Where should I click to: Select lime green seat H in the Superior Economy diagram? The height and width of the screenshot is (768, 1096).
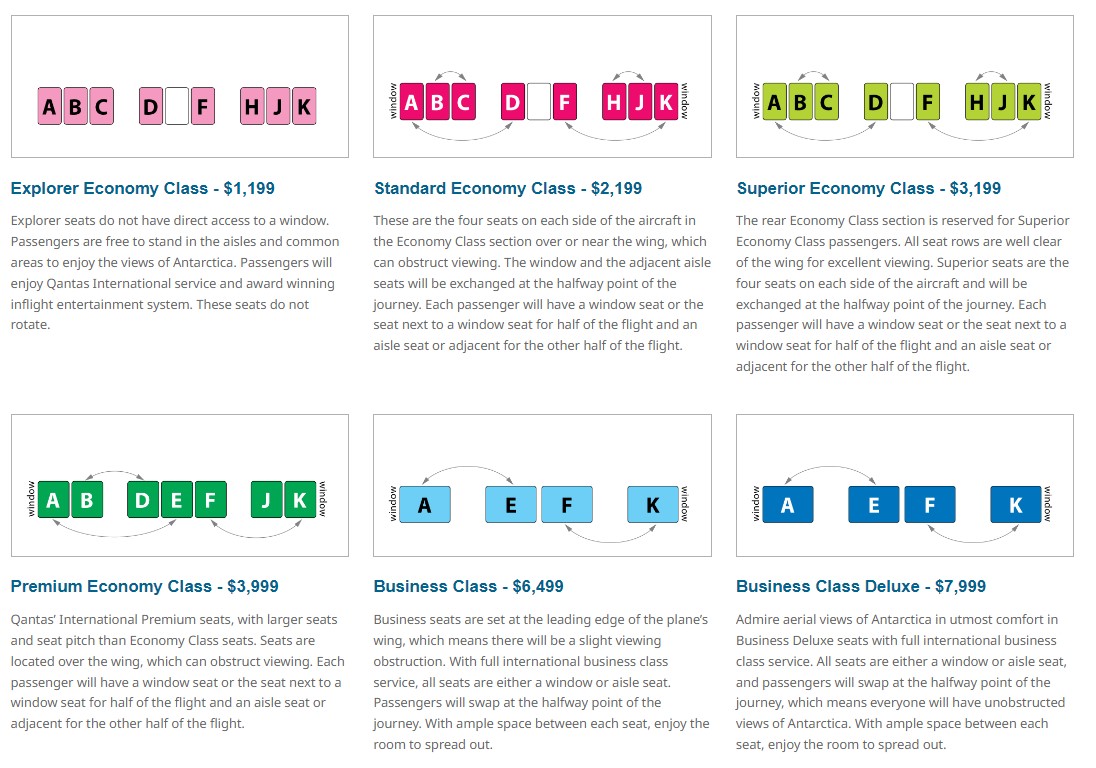pyautogui.click(x=977, y=102)
